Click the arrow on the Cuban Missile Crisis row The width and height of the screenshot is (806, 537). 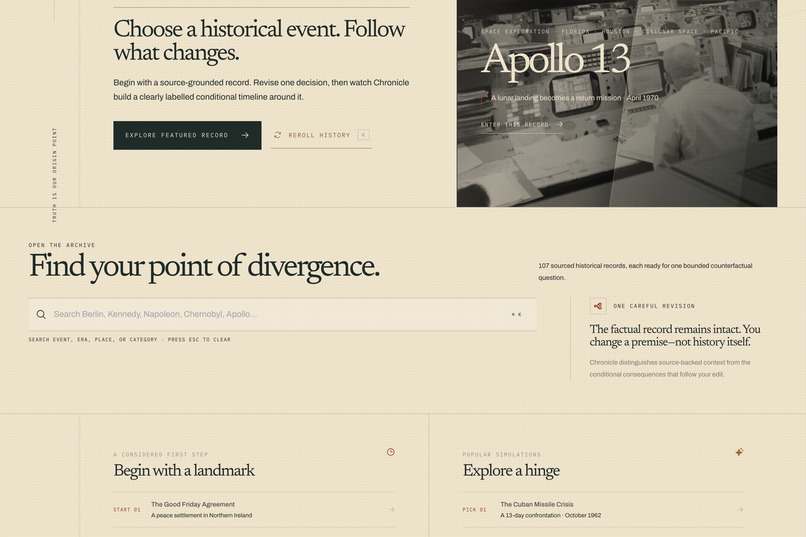pos(740,510)
